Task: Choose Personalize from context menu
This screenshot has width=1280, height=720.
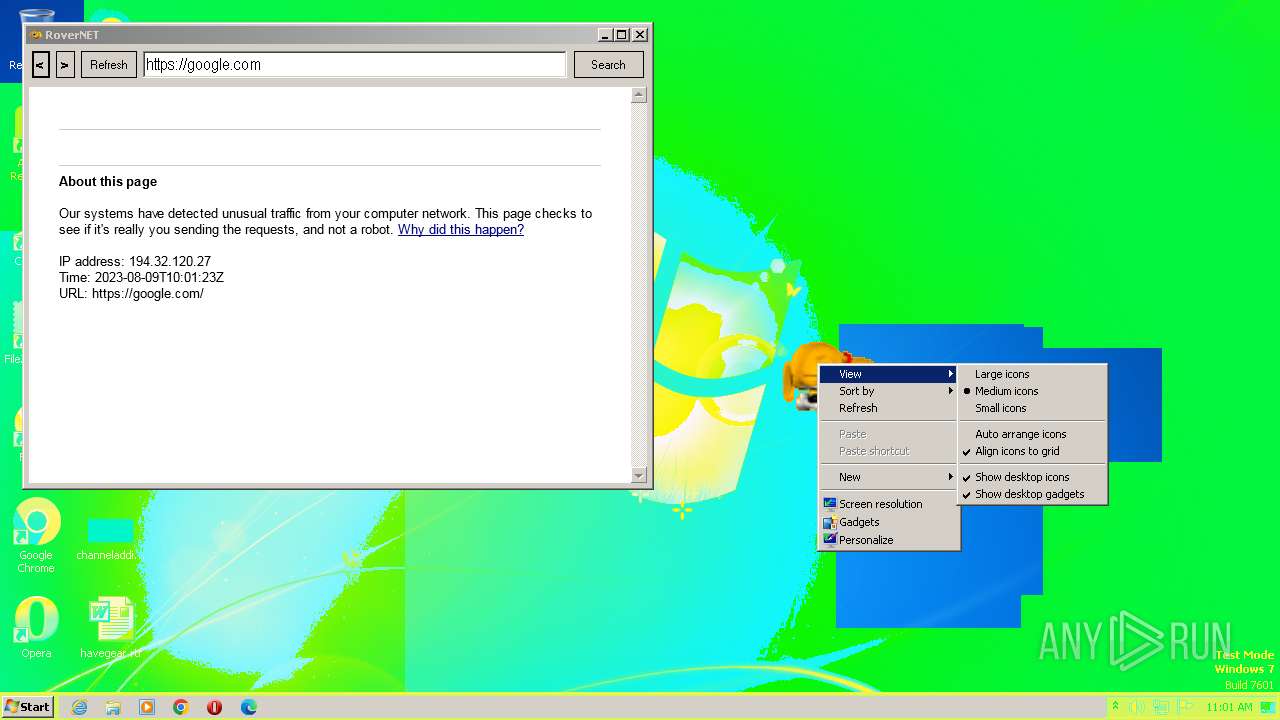Action: 889,540
